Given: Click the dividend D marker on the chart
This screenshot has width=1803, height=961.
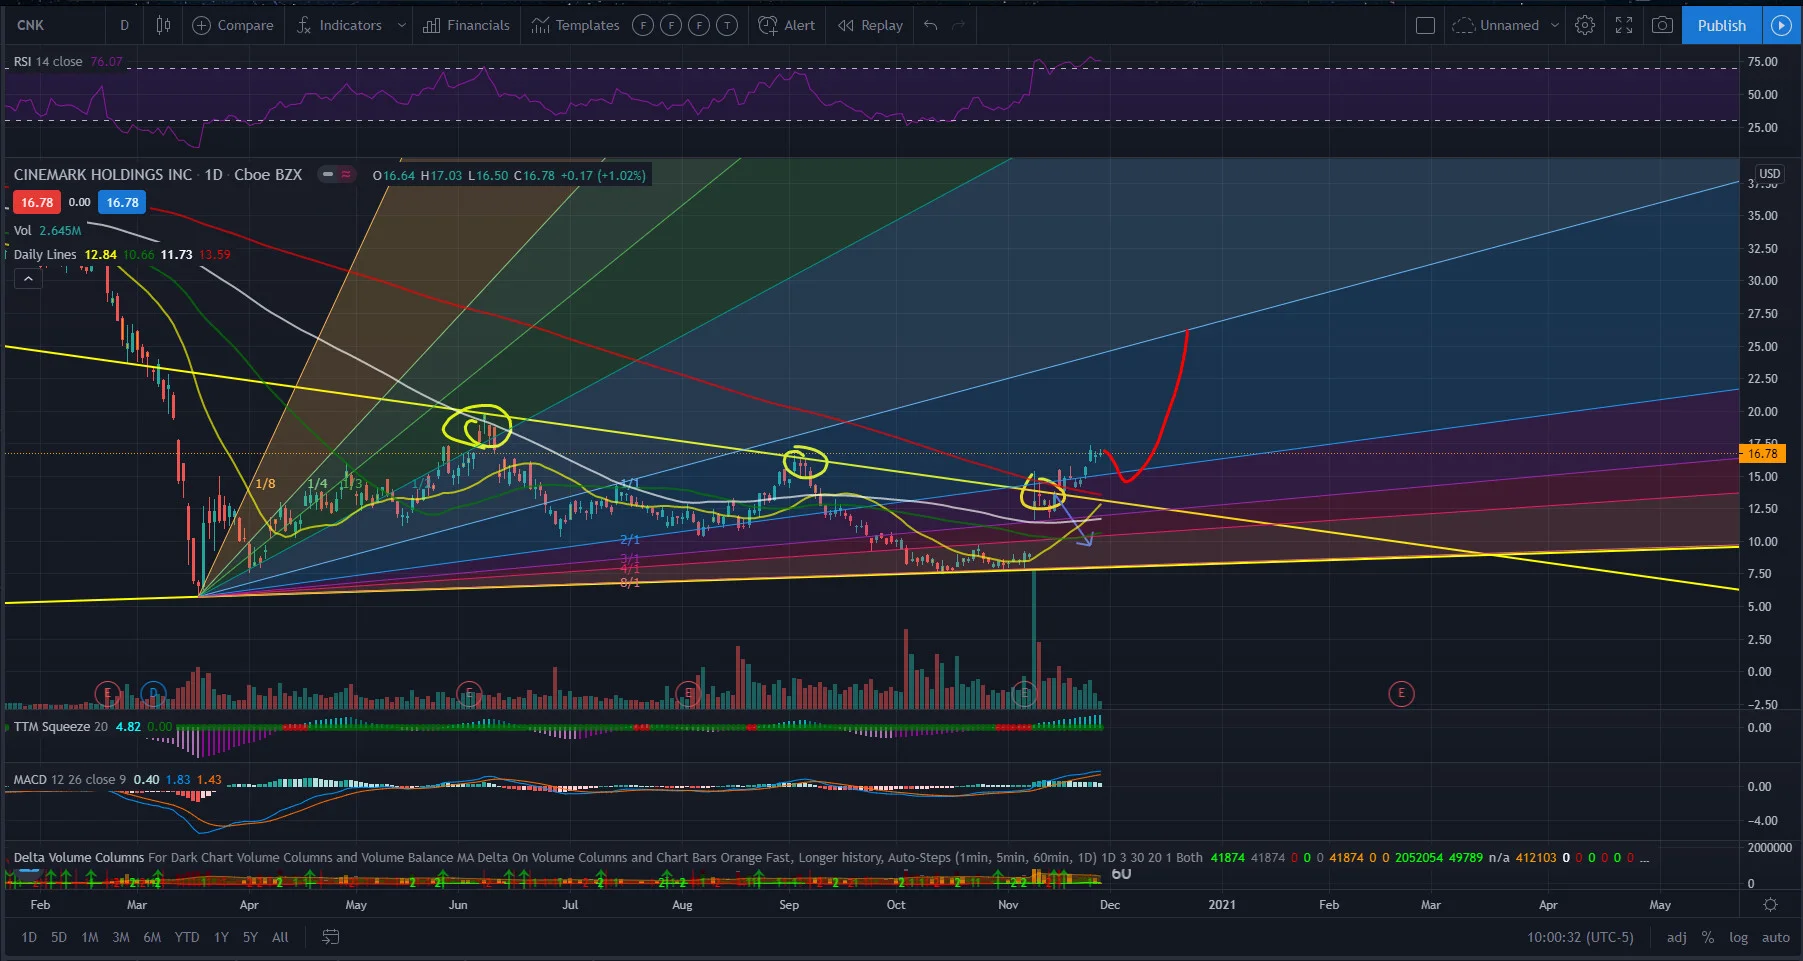Looking at the screenshot, I should tap(153, 692).
